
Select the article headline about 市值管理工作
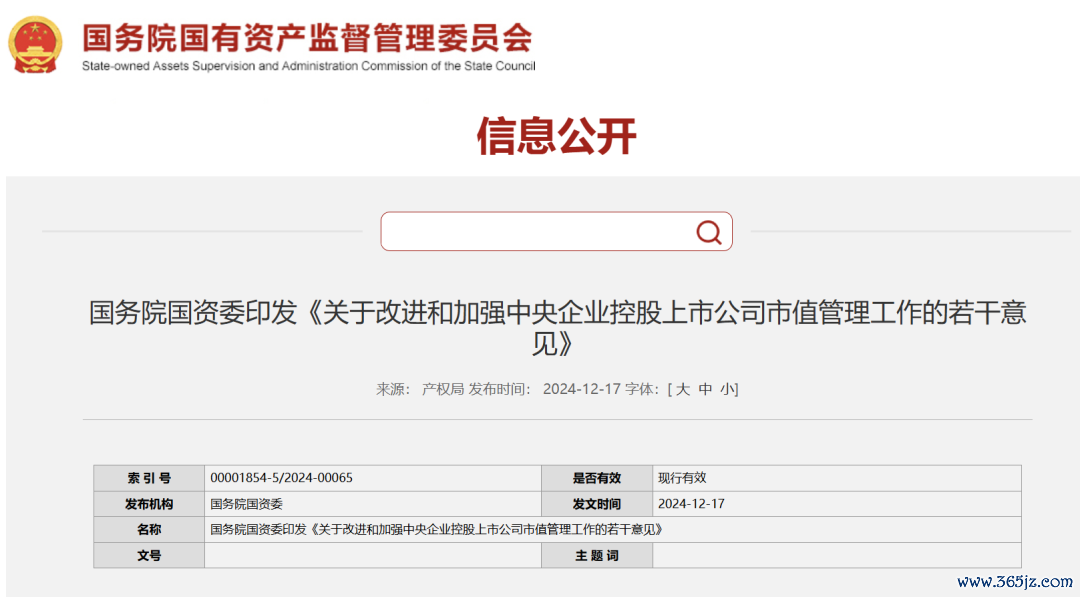(557, 328)
